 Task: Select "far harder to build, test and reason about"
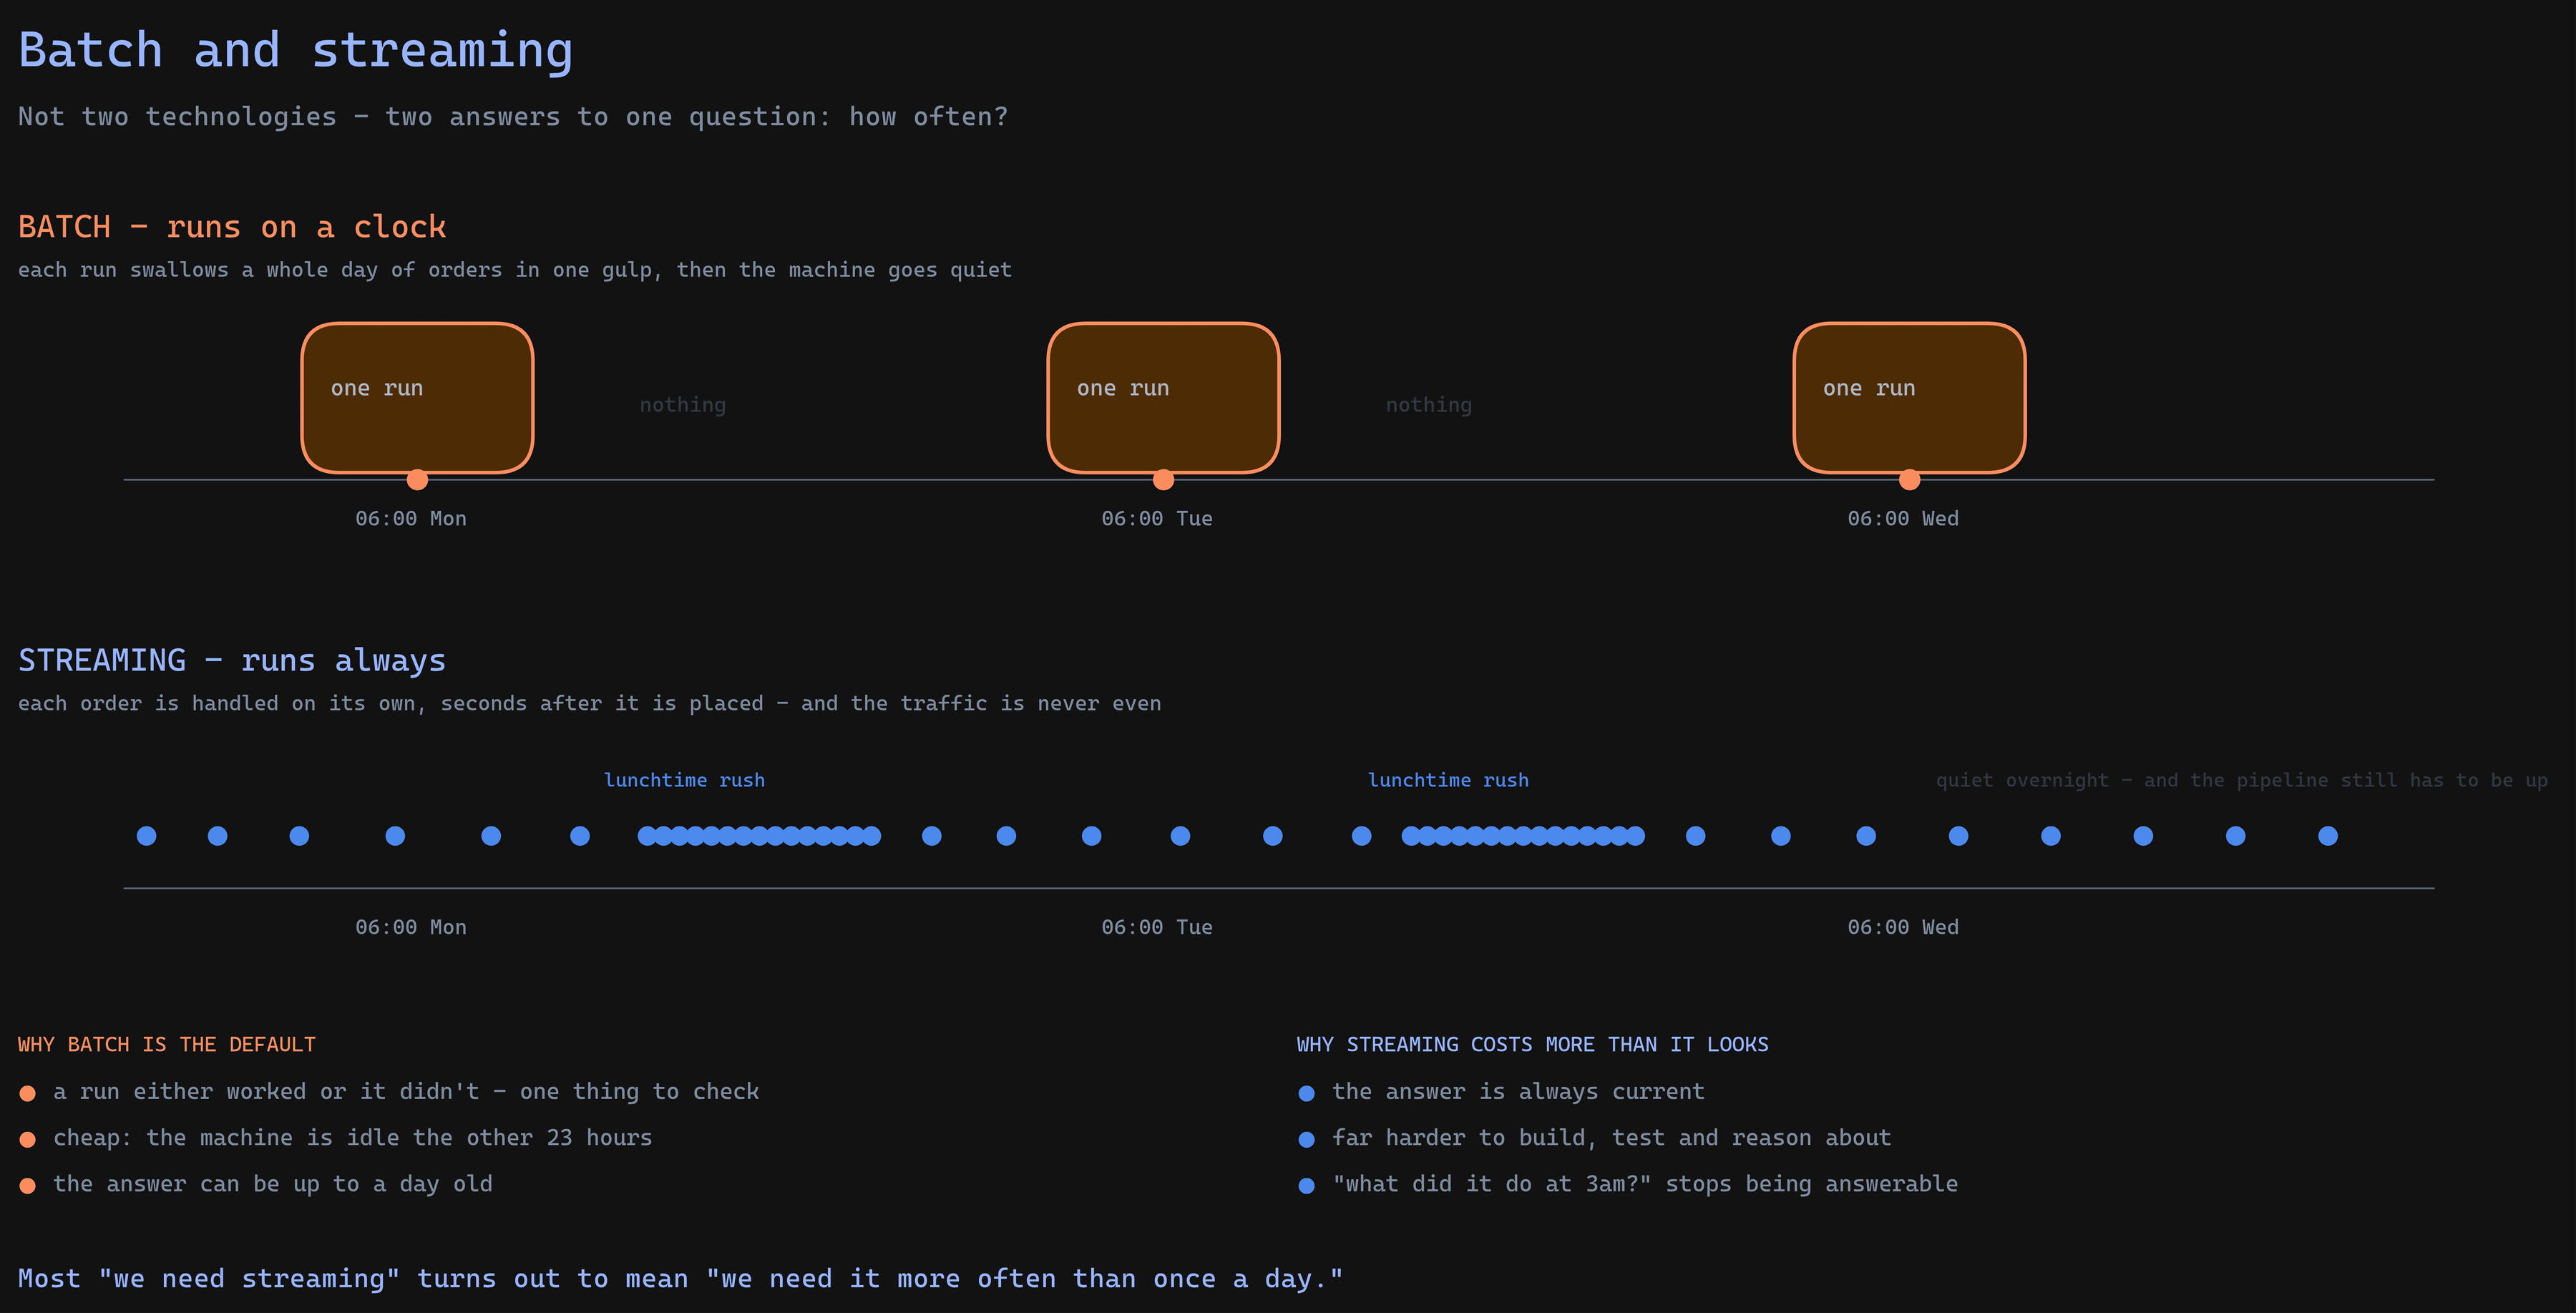click(1612, 1138)
